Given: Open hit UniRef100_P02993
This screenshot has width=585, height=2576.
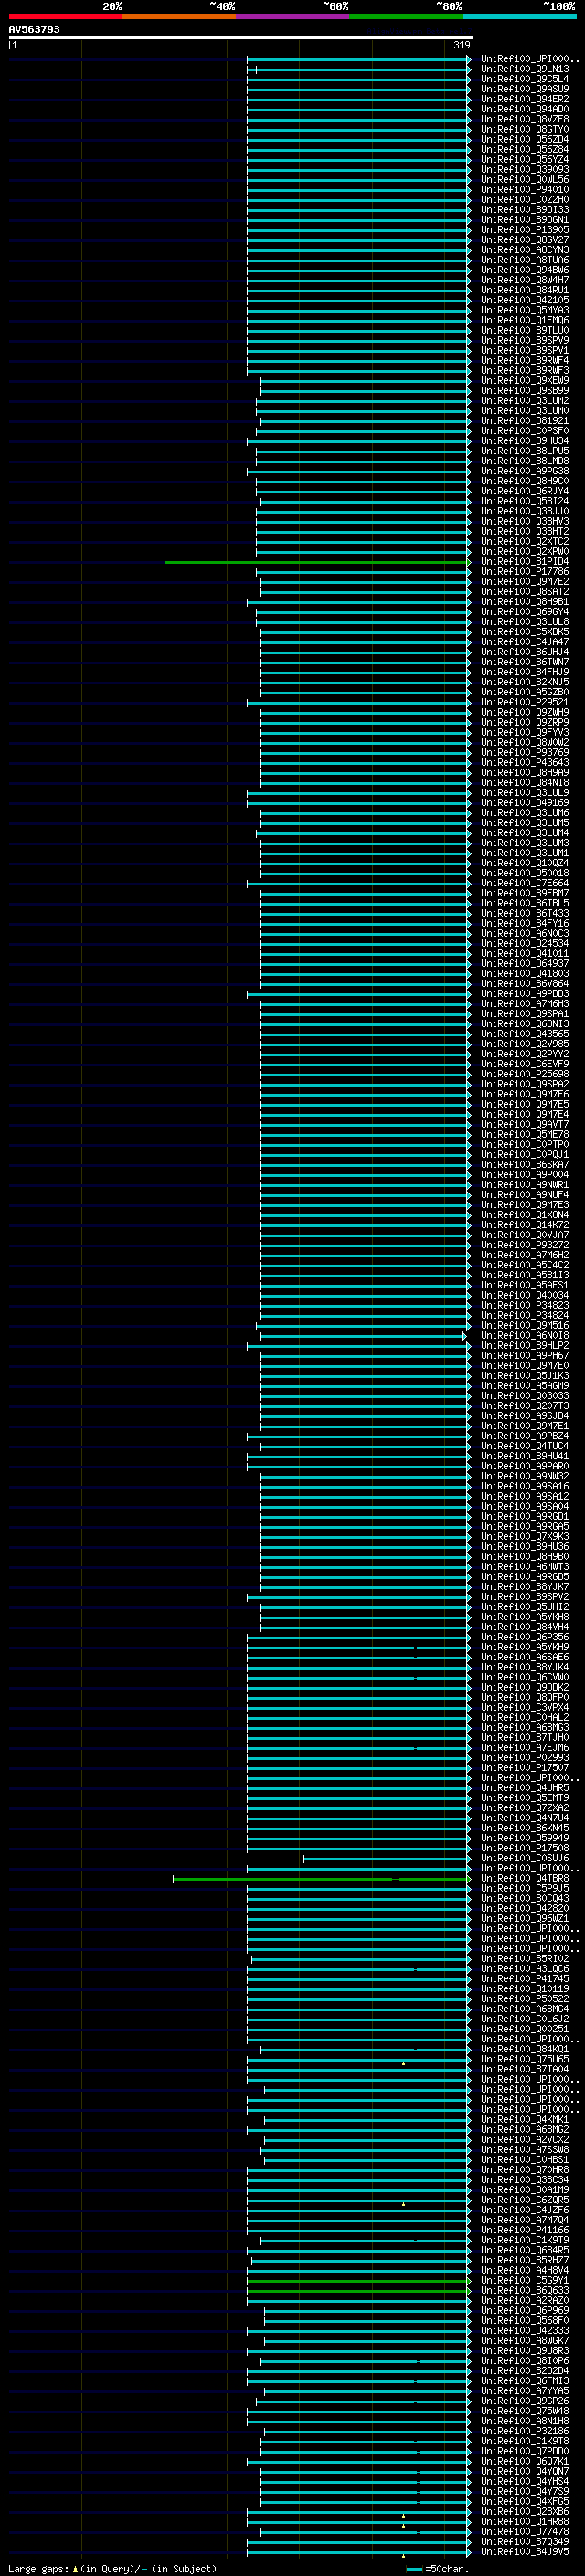Looking at the screenshot, I should 524,1757.
